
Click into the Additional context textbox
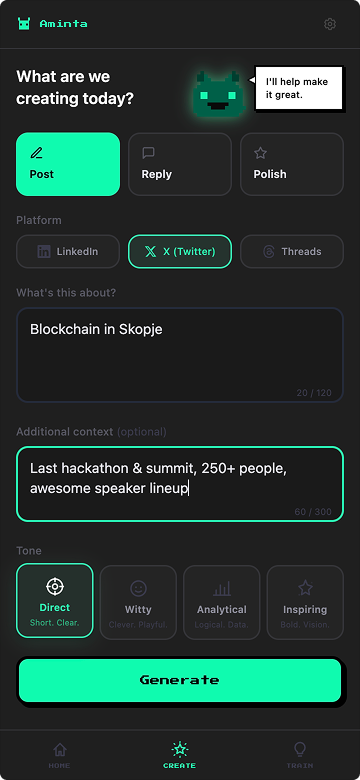coord(180,484)
